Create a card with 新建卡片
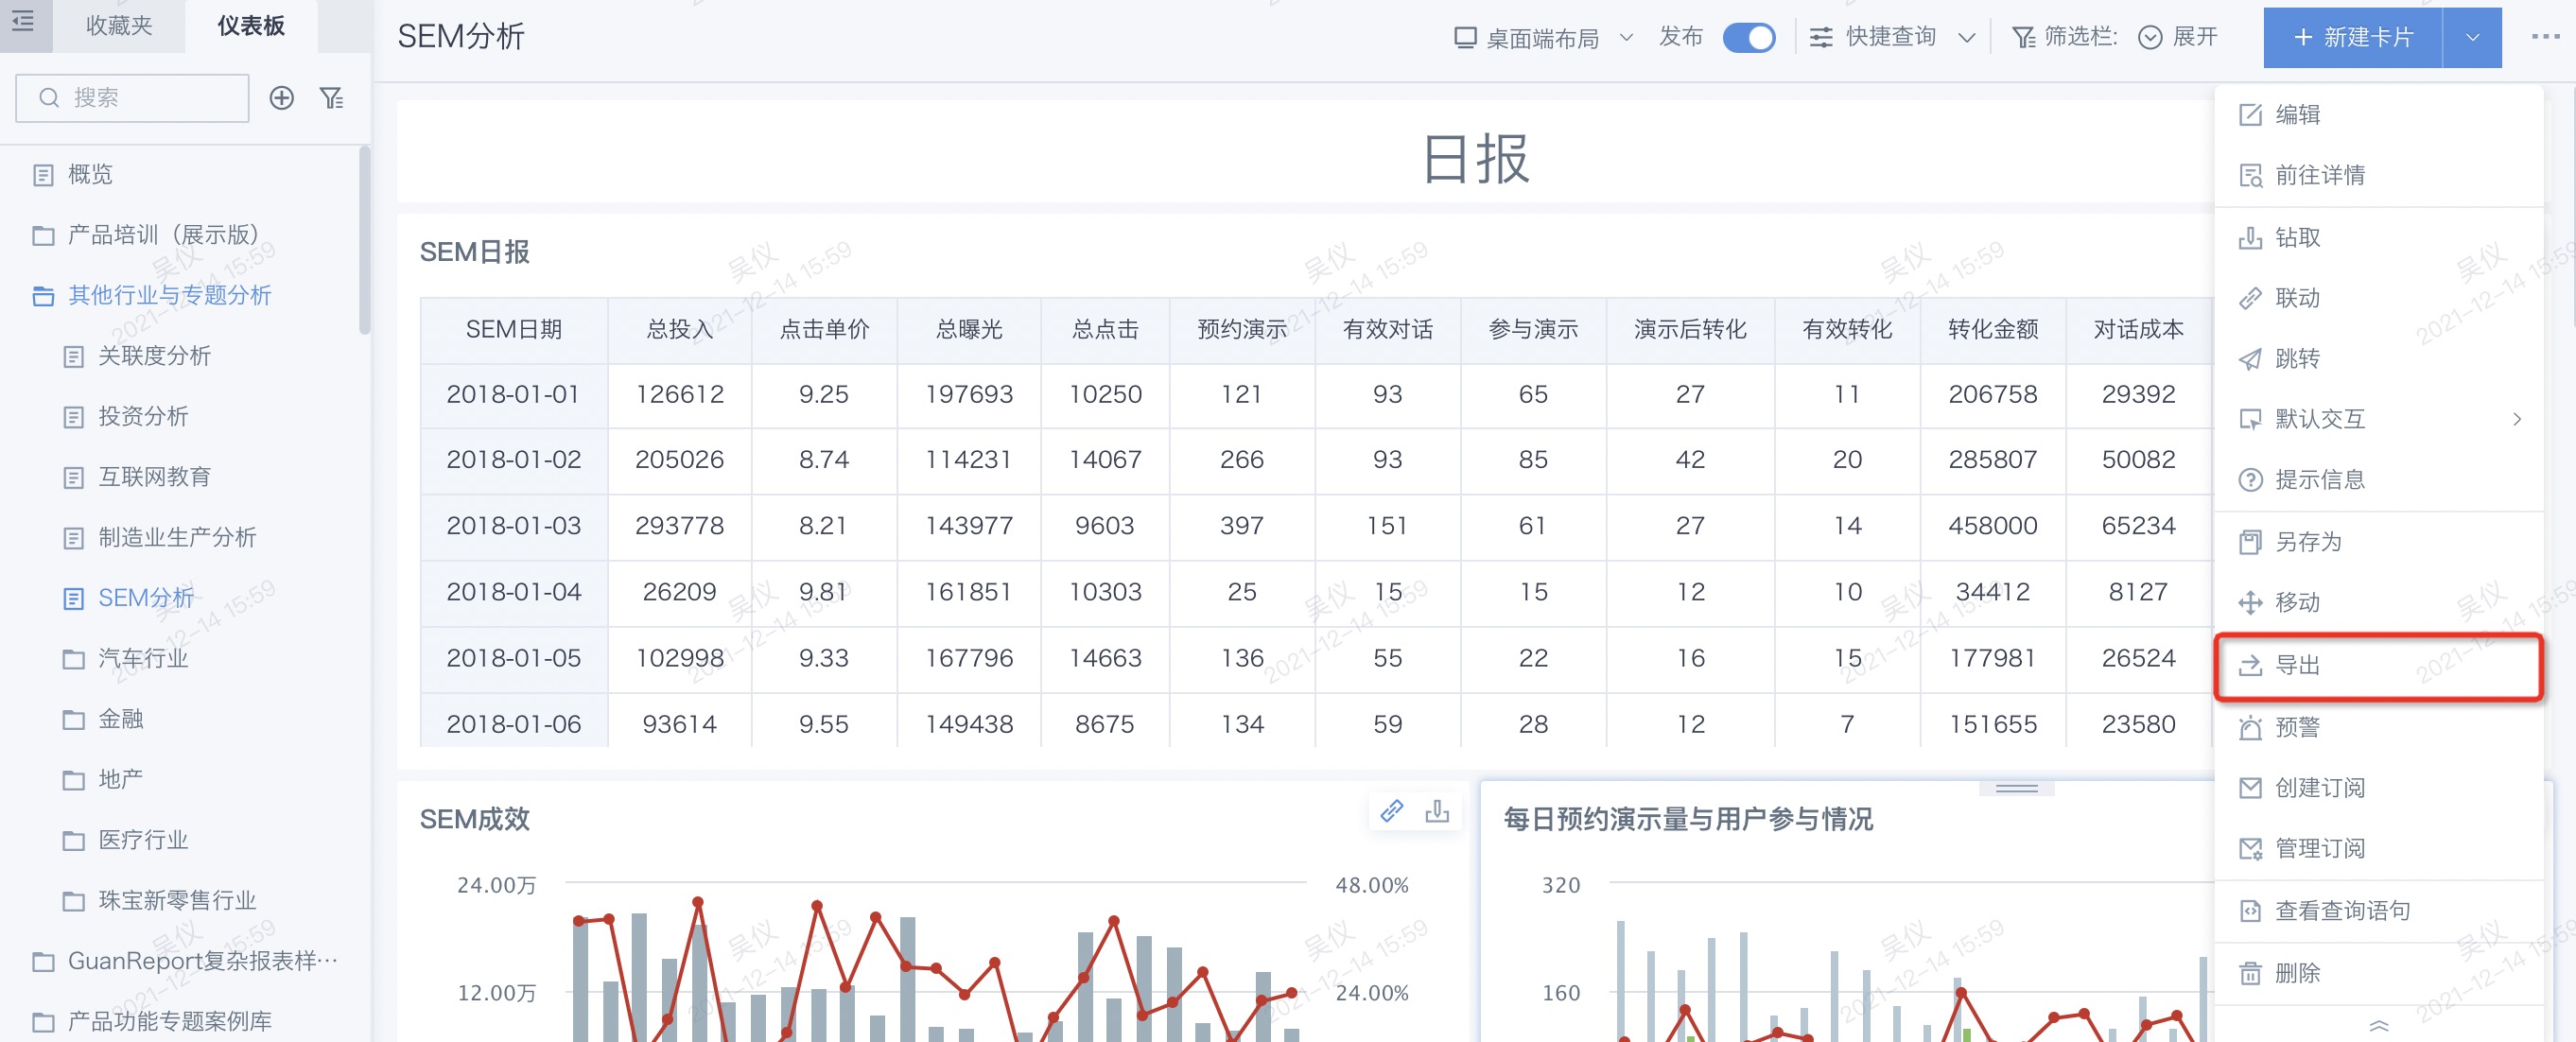This screenshot has width=2576, height=1042. (x=2353, y=38)
